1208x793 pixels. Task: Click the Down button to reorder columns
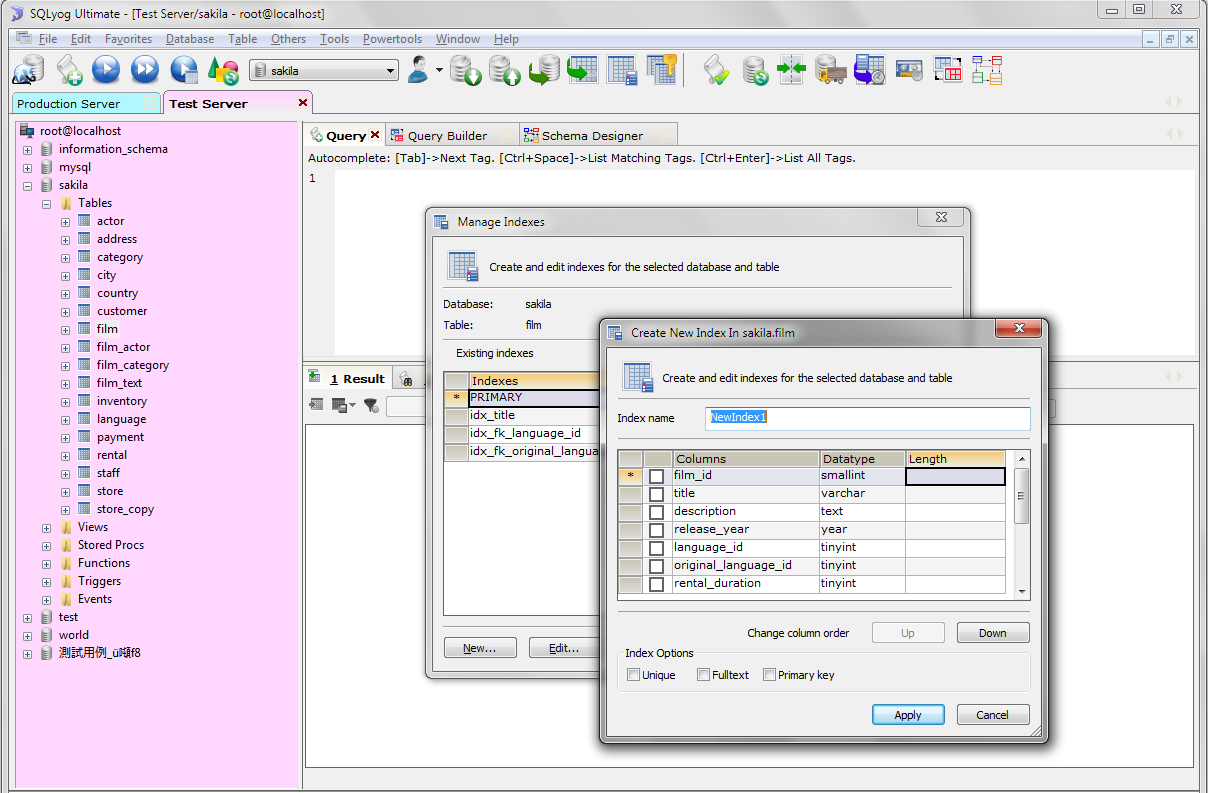[x=992, y=633]
